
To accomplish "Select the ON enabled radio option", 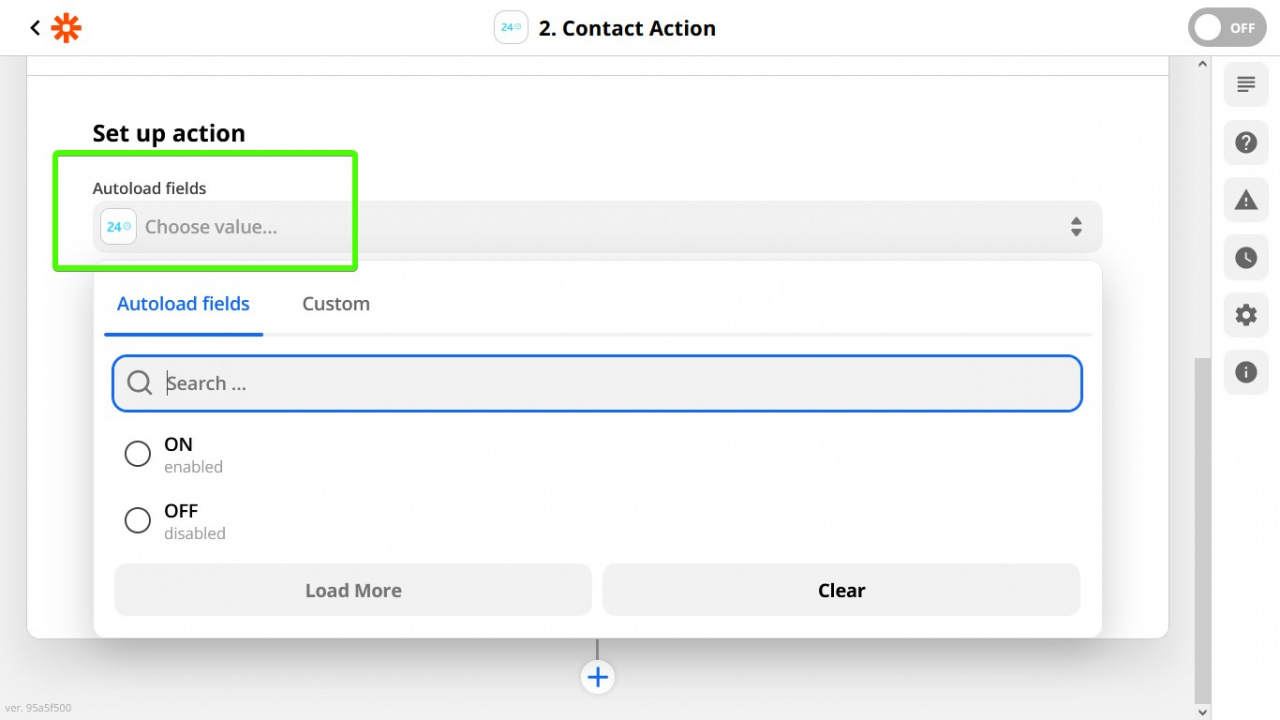I will click(137, 454).
